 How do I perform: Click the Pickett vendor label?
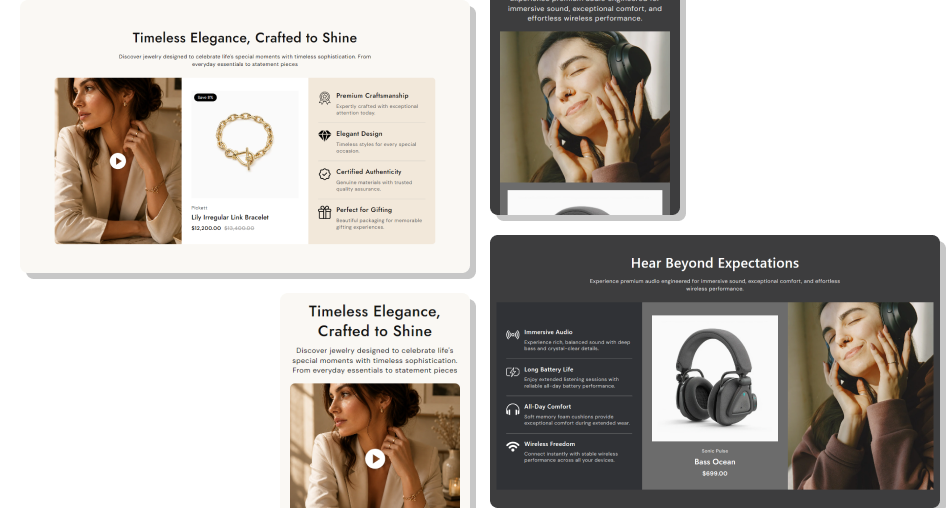[x=199, y=208]
